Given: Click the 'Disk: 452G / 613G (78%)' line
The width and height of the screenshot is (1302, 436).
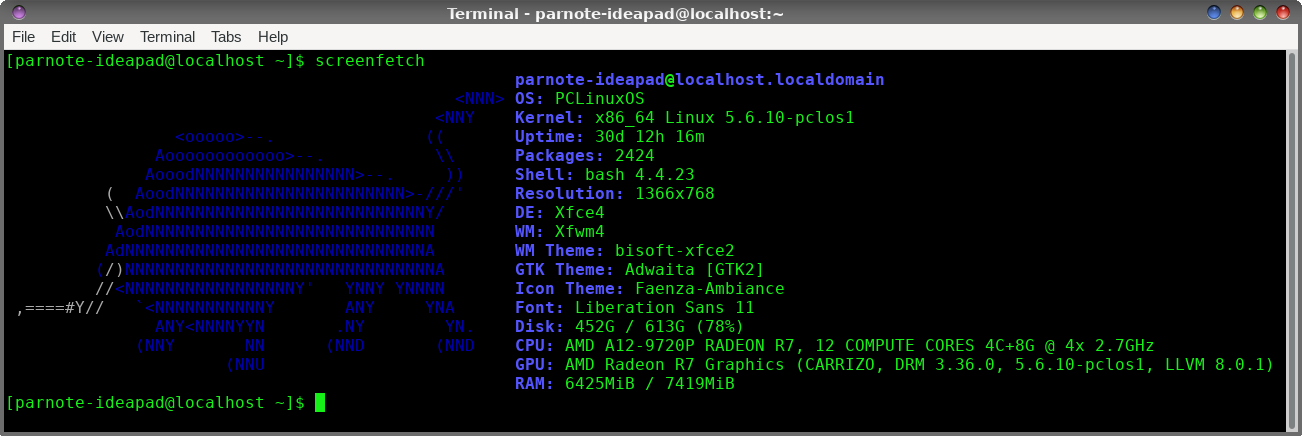Looking at the screenshot, I should coord(630,327).
